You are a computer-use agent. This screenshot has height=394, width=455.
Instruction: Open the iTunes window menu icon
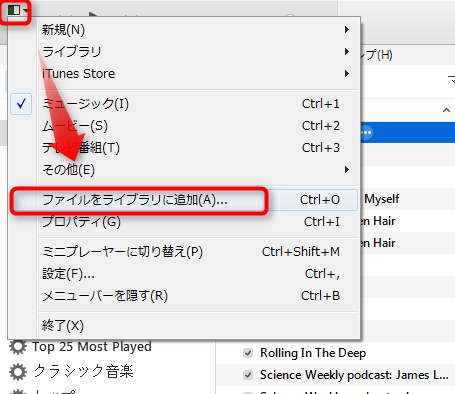tap(17, 10)
